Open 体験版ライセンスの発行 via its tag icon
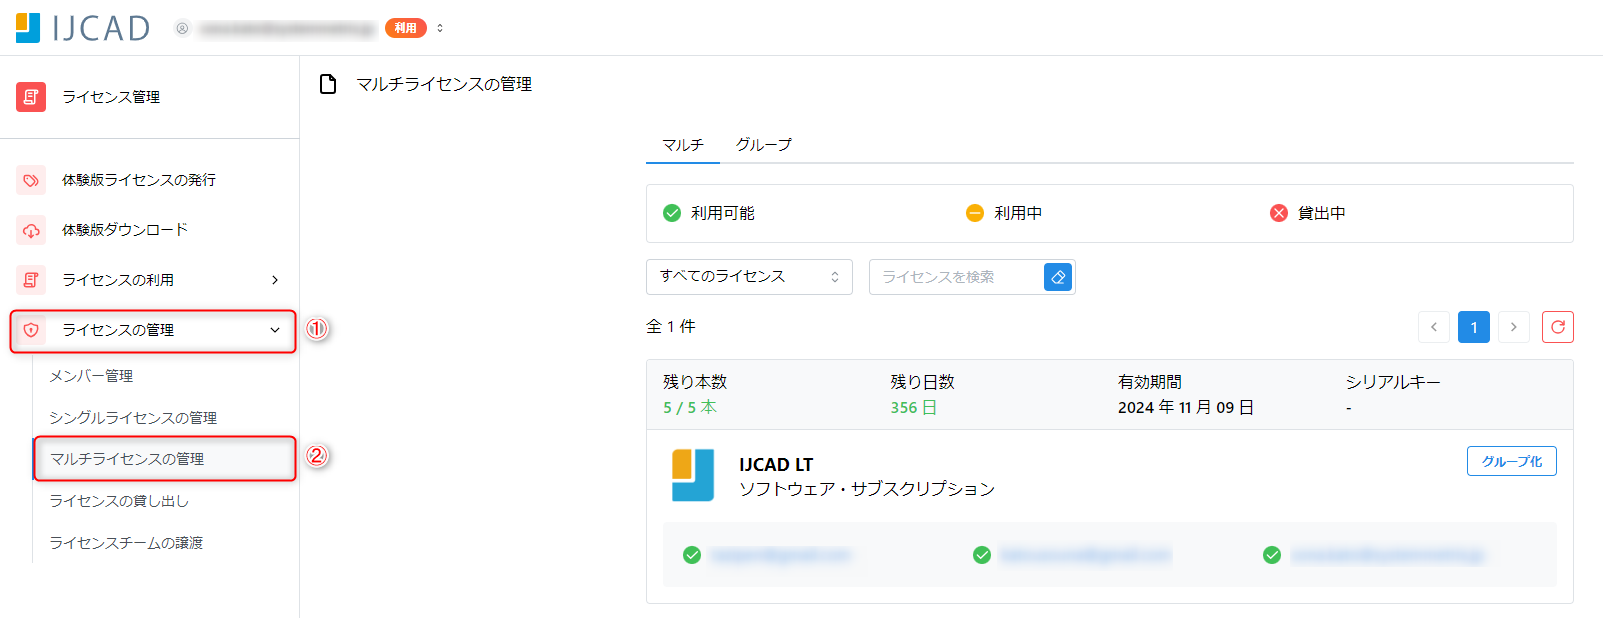Viewport: 1603px width, 618px height. 31,180
